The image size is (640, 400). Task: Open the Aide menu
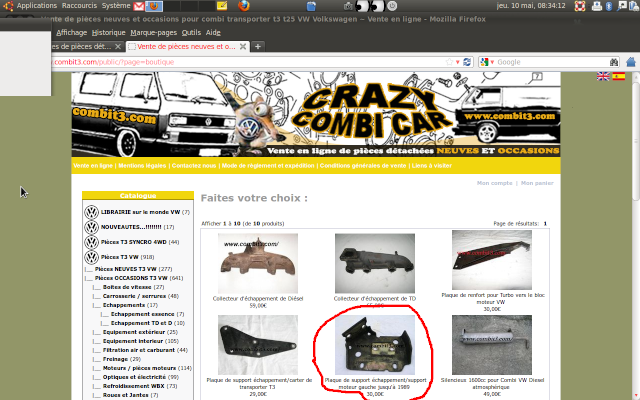(x=213, y=33)
